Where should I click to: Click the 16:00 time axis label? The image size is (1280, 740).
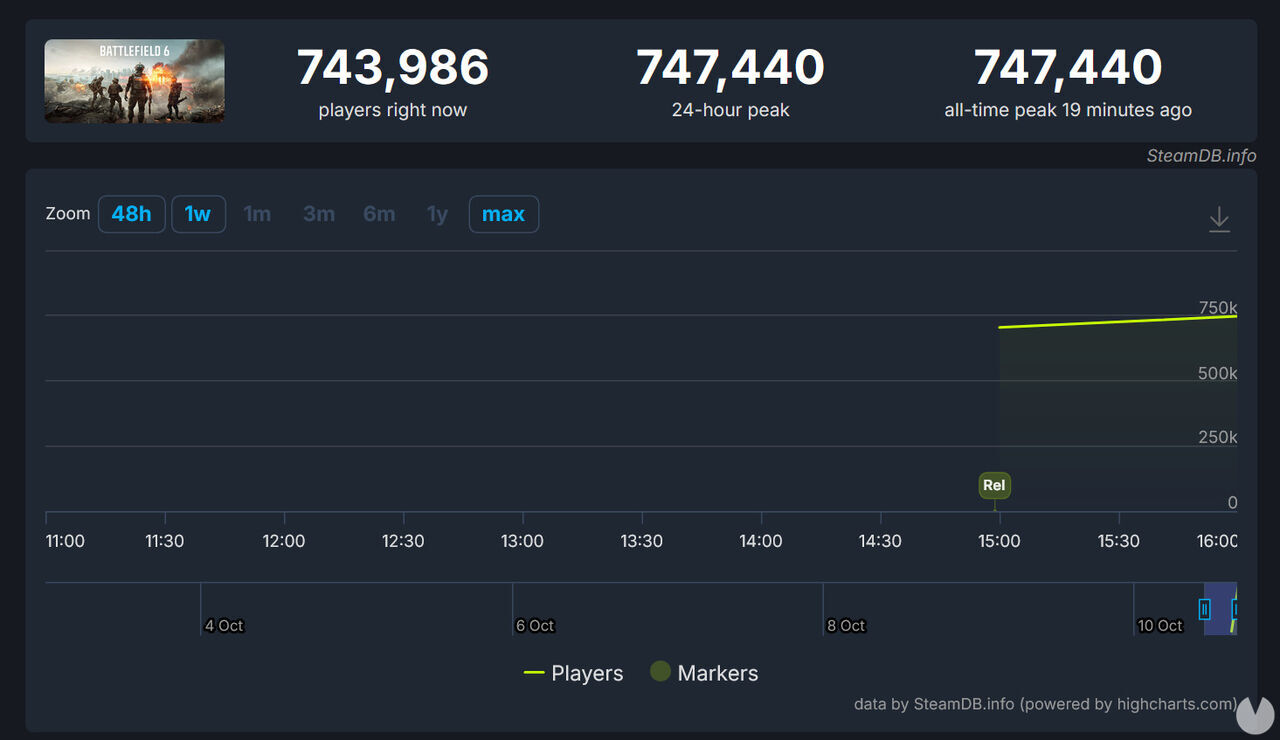[1218, 541]
